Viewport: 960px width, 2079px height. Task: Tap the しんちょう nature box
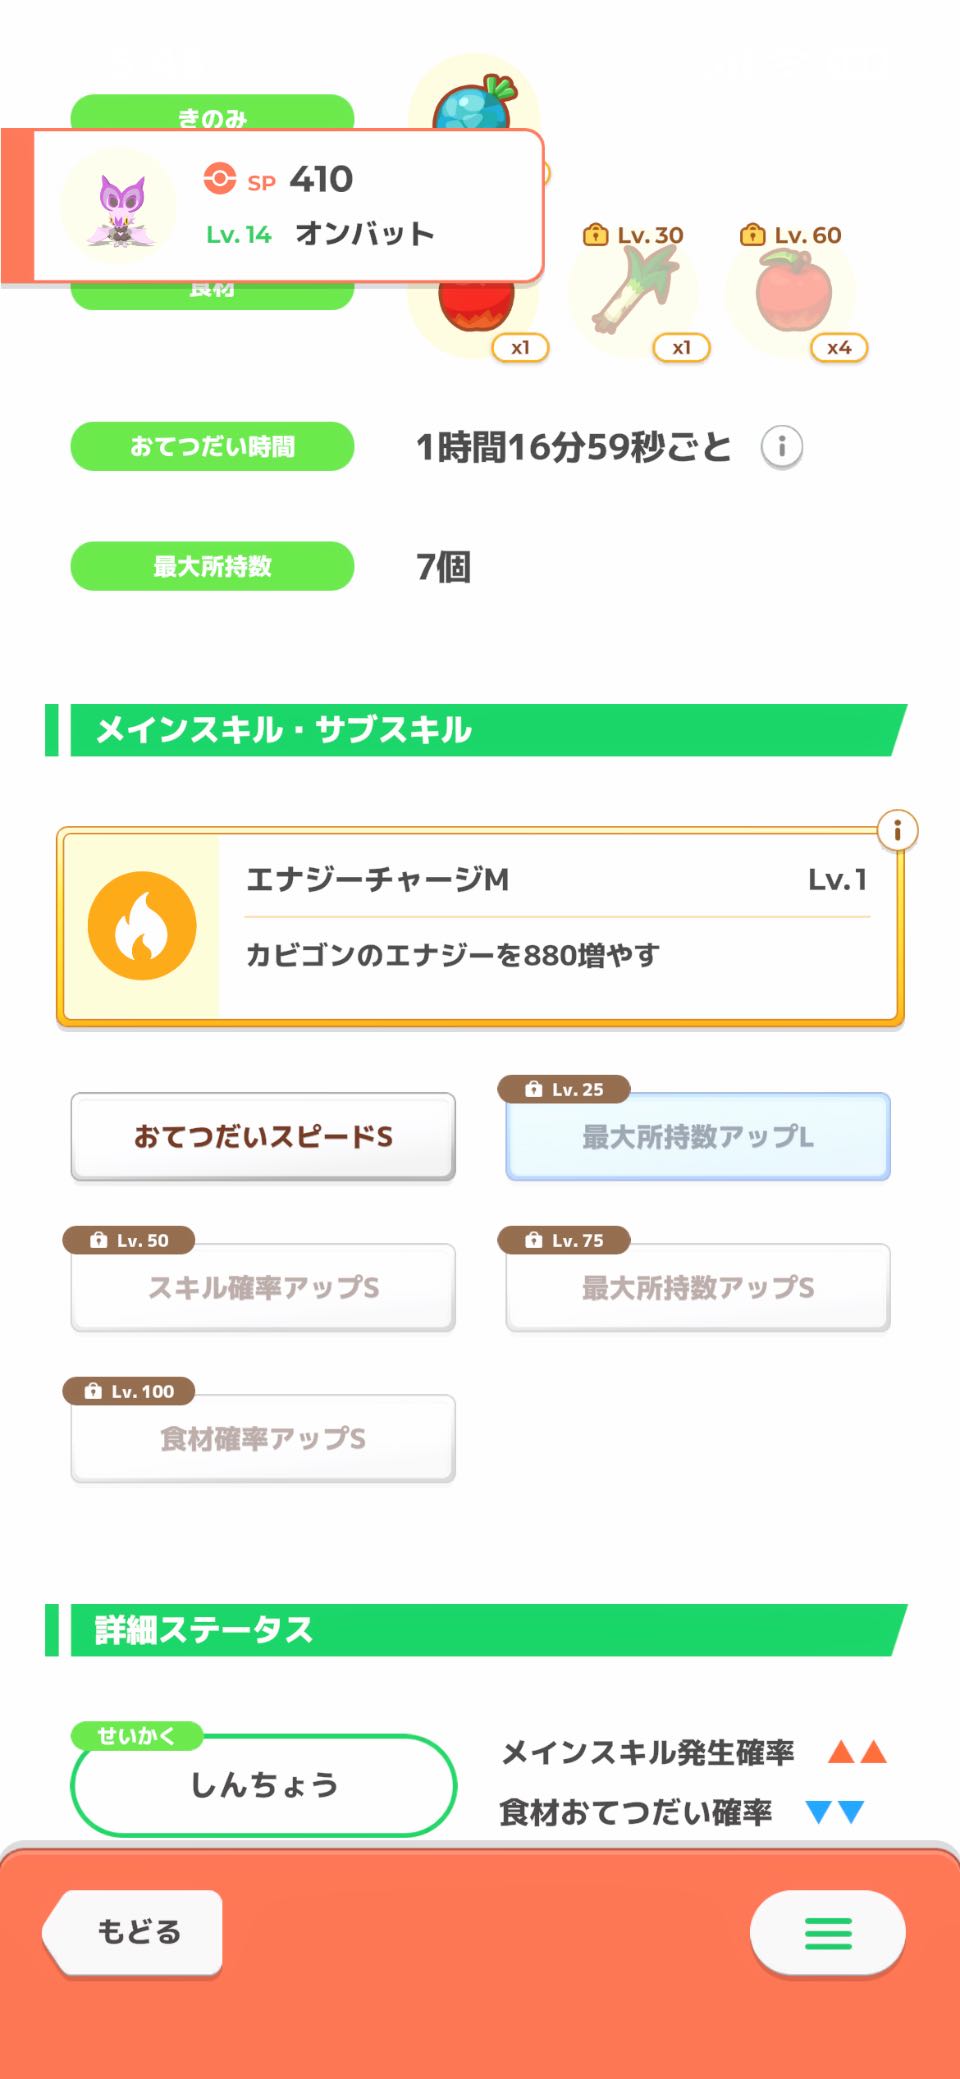[263, 1785]
